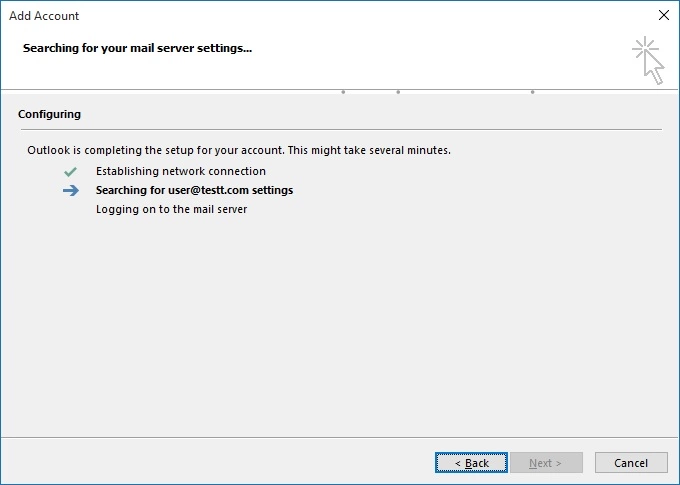
Task: Click the separator line under Configuring
Action: [341, 129]
